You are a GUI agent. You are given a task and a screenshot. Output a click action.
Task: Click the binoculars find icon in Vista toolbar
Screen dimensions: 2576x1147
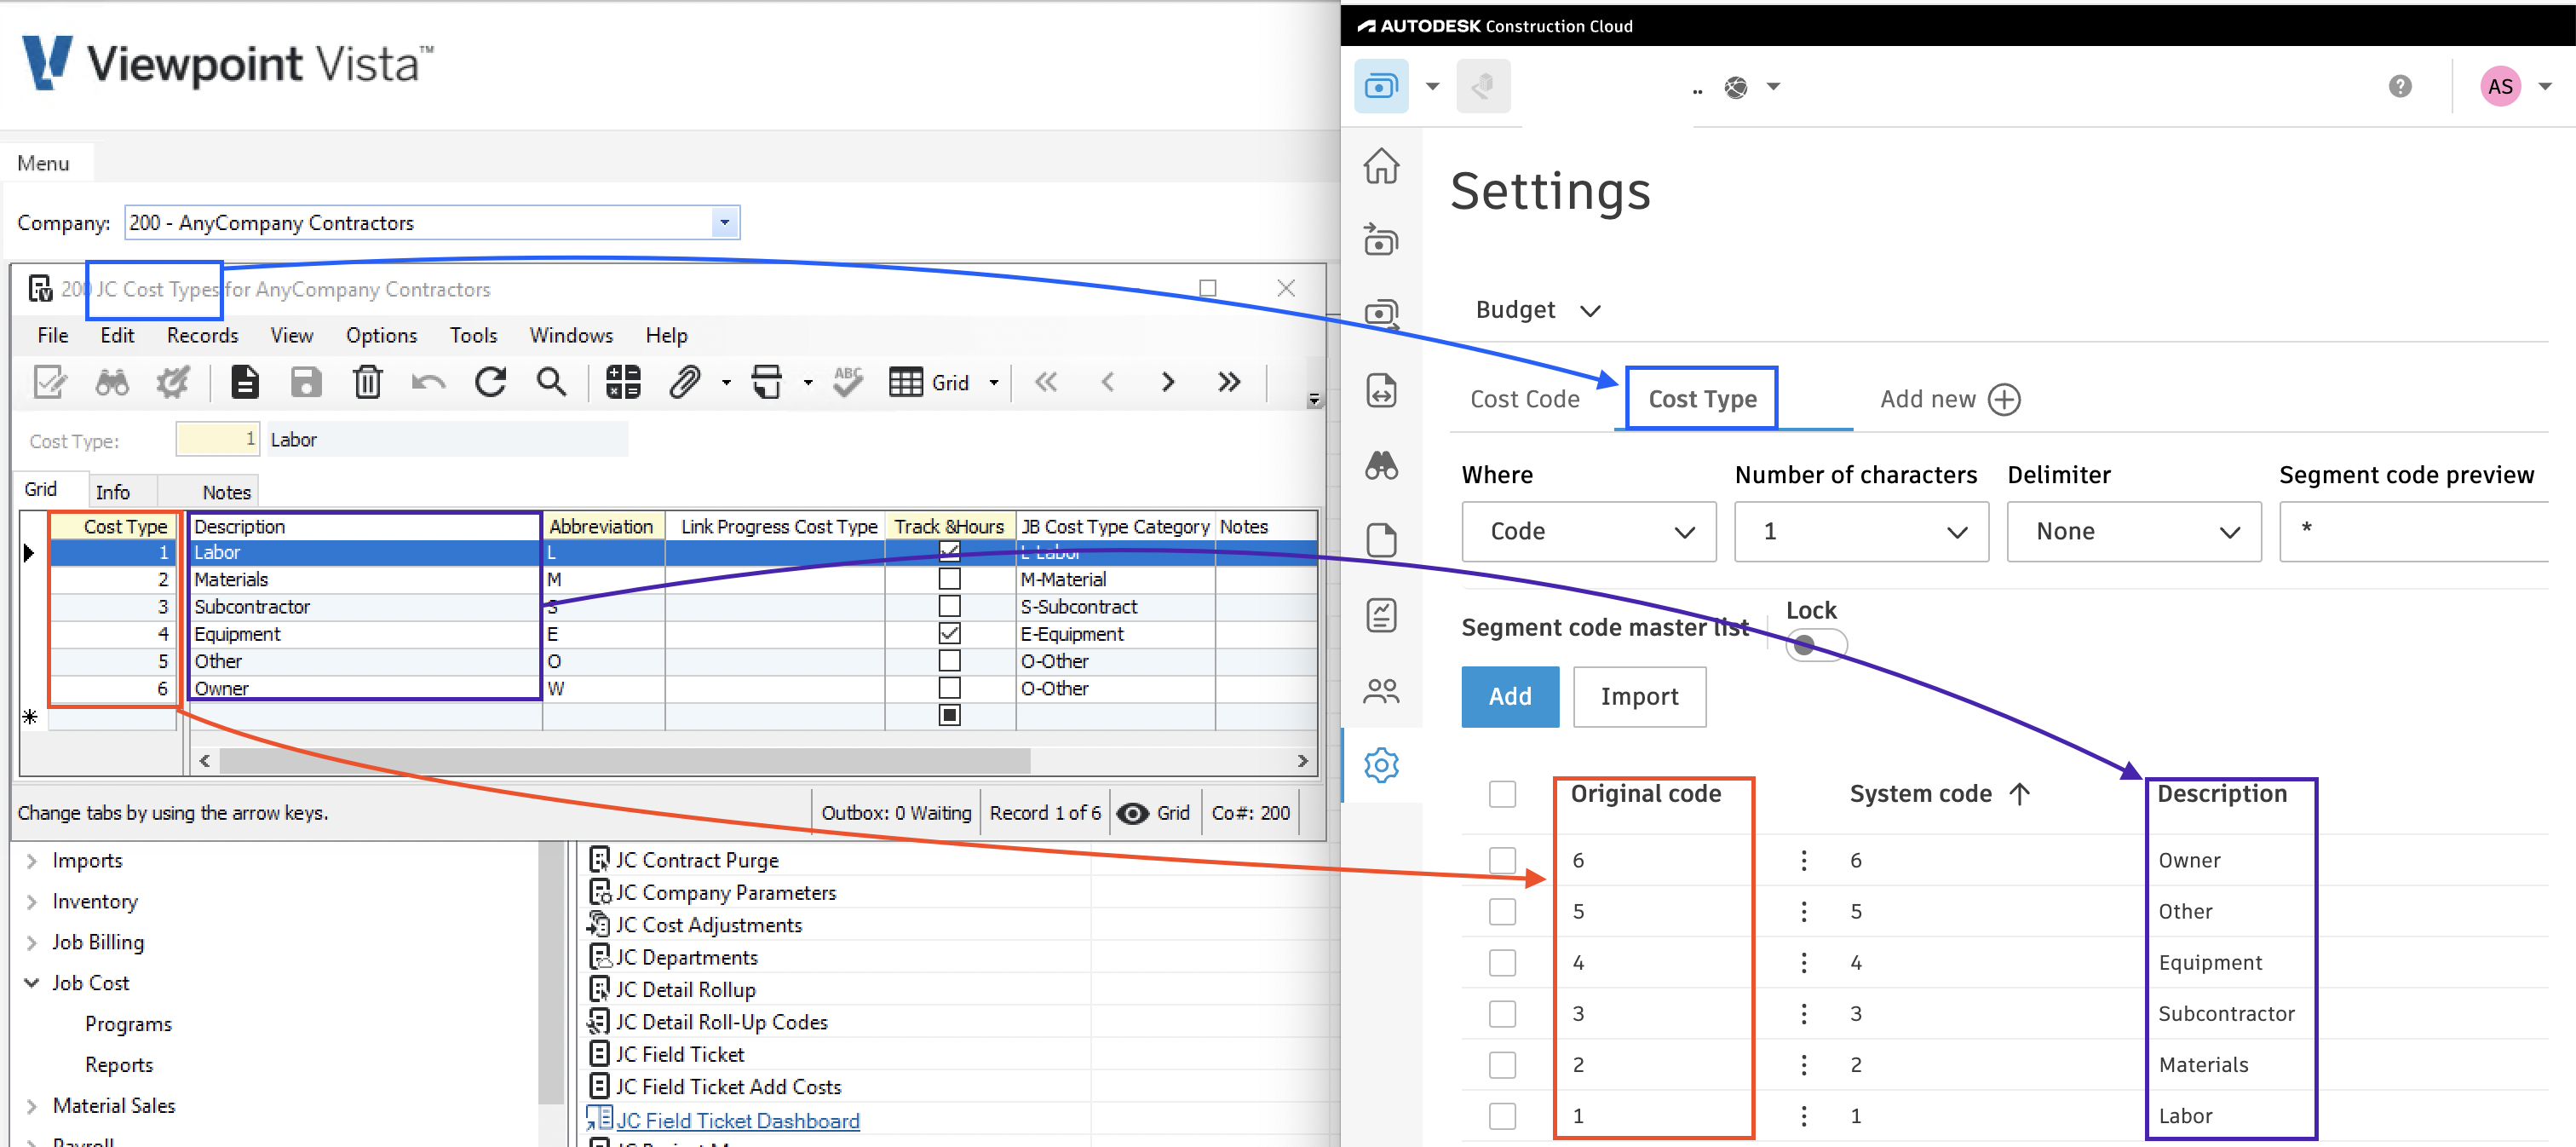(x=112, y=382)
